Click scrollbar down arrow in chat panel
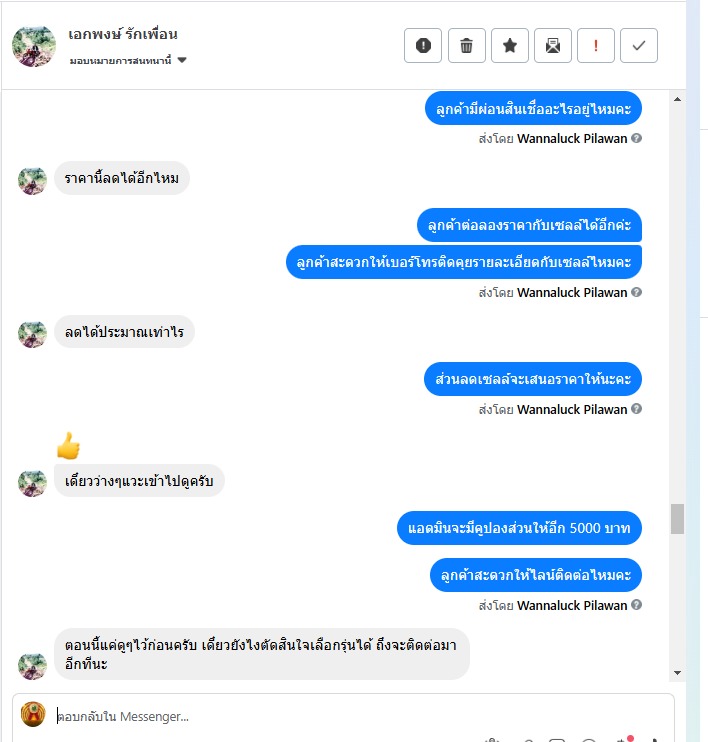This screenshot has width=708, height=742. tap(677, 673)
